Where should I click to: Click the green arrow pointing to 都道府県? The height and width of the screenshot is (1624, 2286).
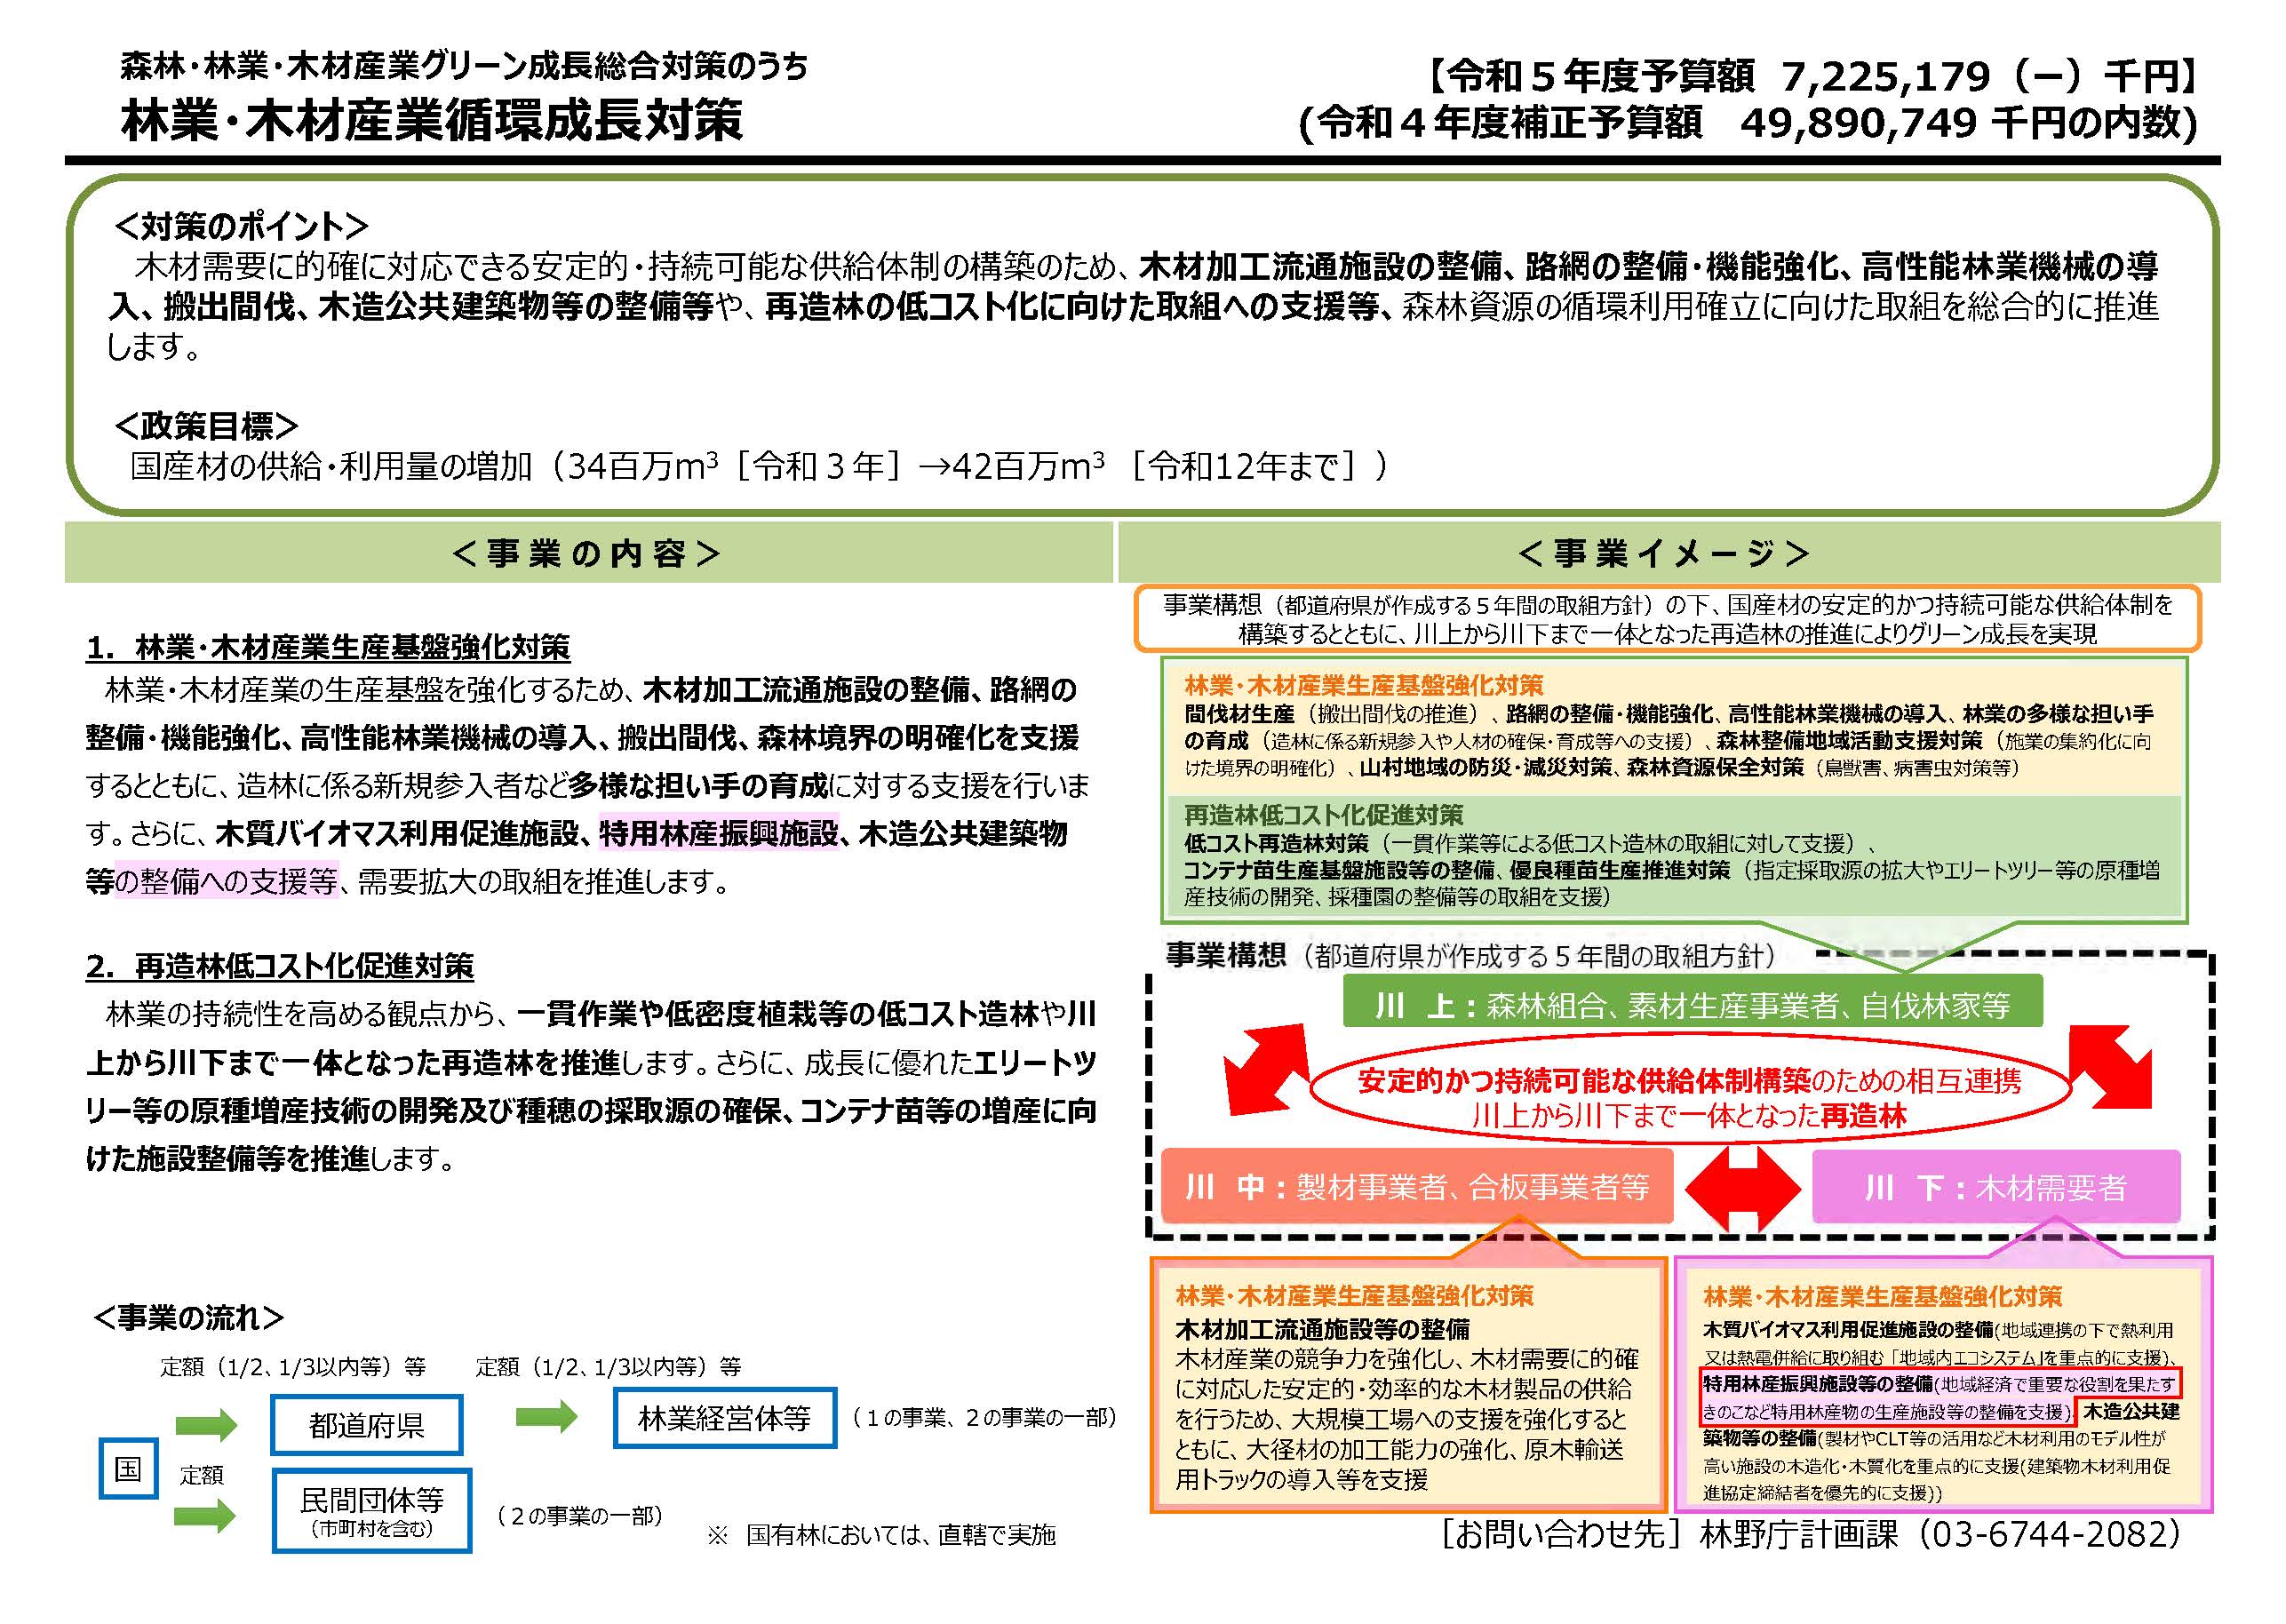206,1425
